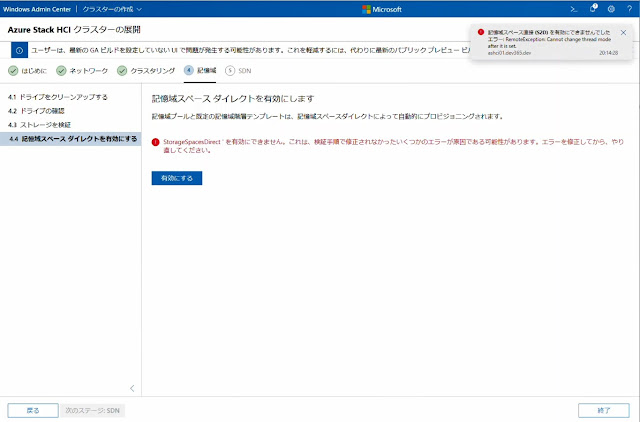Screen dimensions: 640x422
Task: Click the notification timestamp 20:14:28
Action: pos(609,53)
